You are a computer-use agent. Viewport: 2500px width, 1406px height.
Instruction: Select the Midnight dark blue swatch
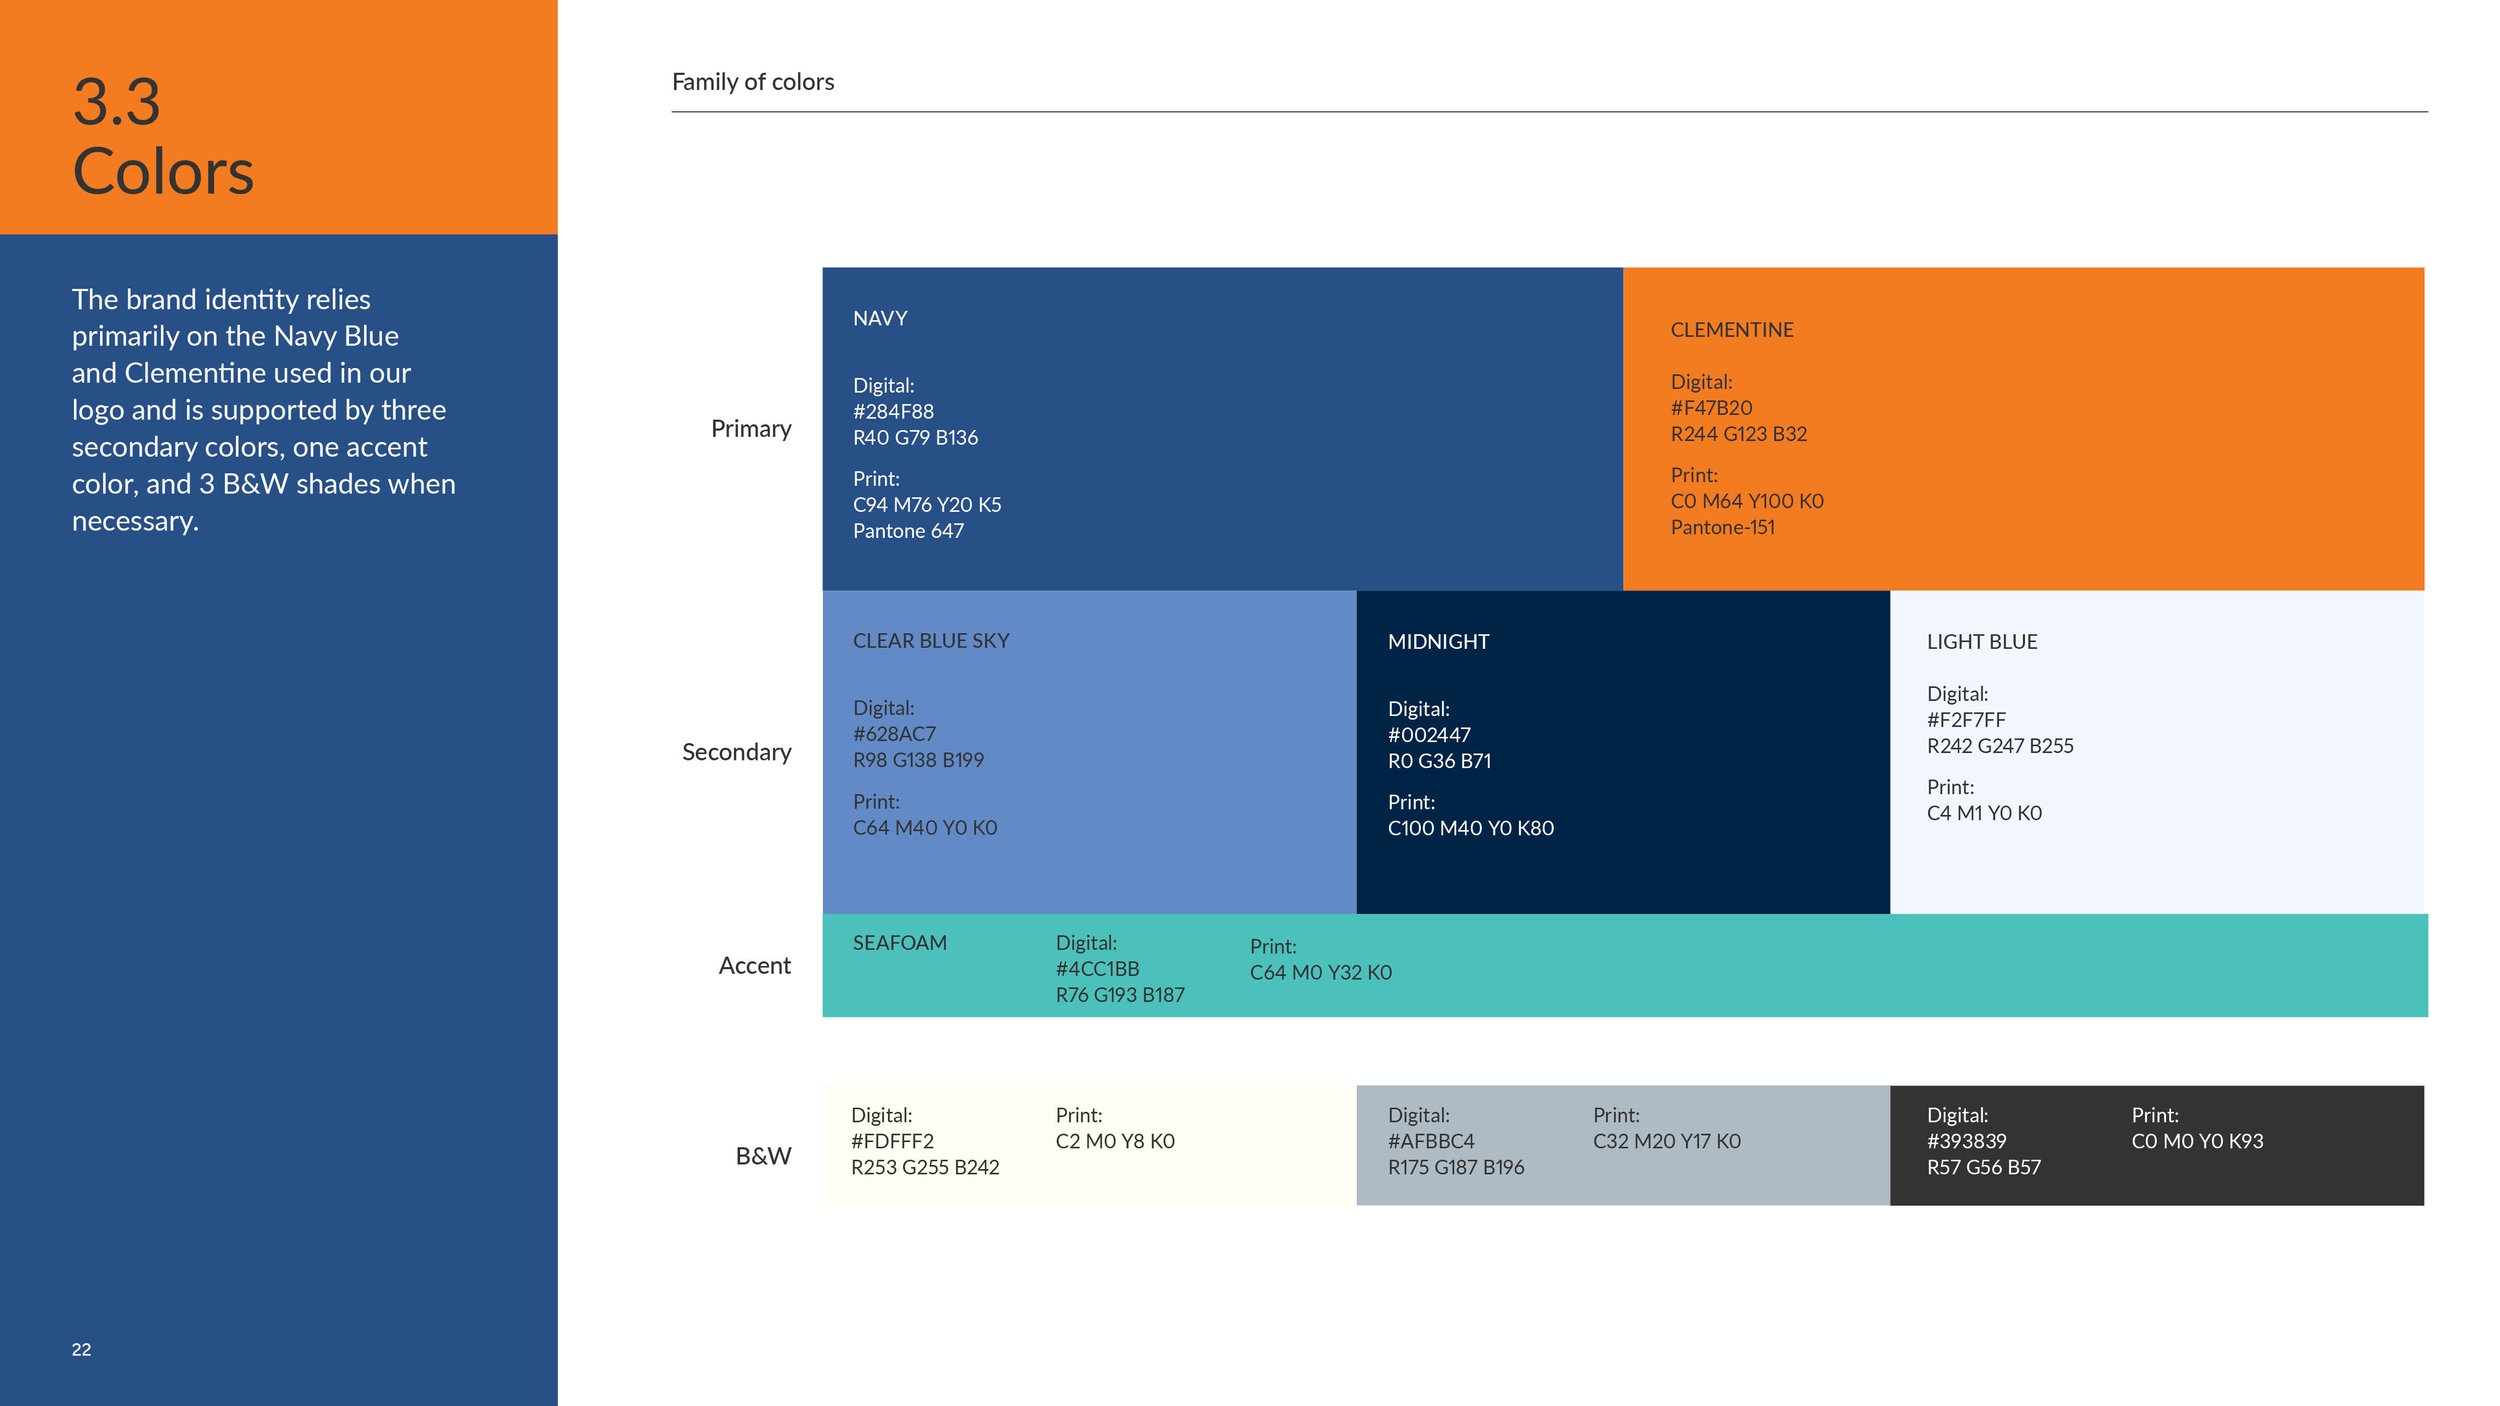click(x=1623, y=752)
